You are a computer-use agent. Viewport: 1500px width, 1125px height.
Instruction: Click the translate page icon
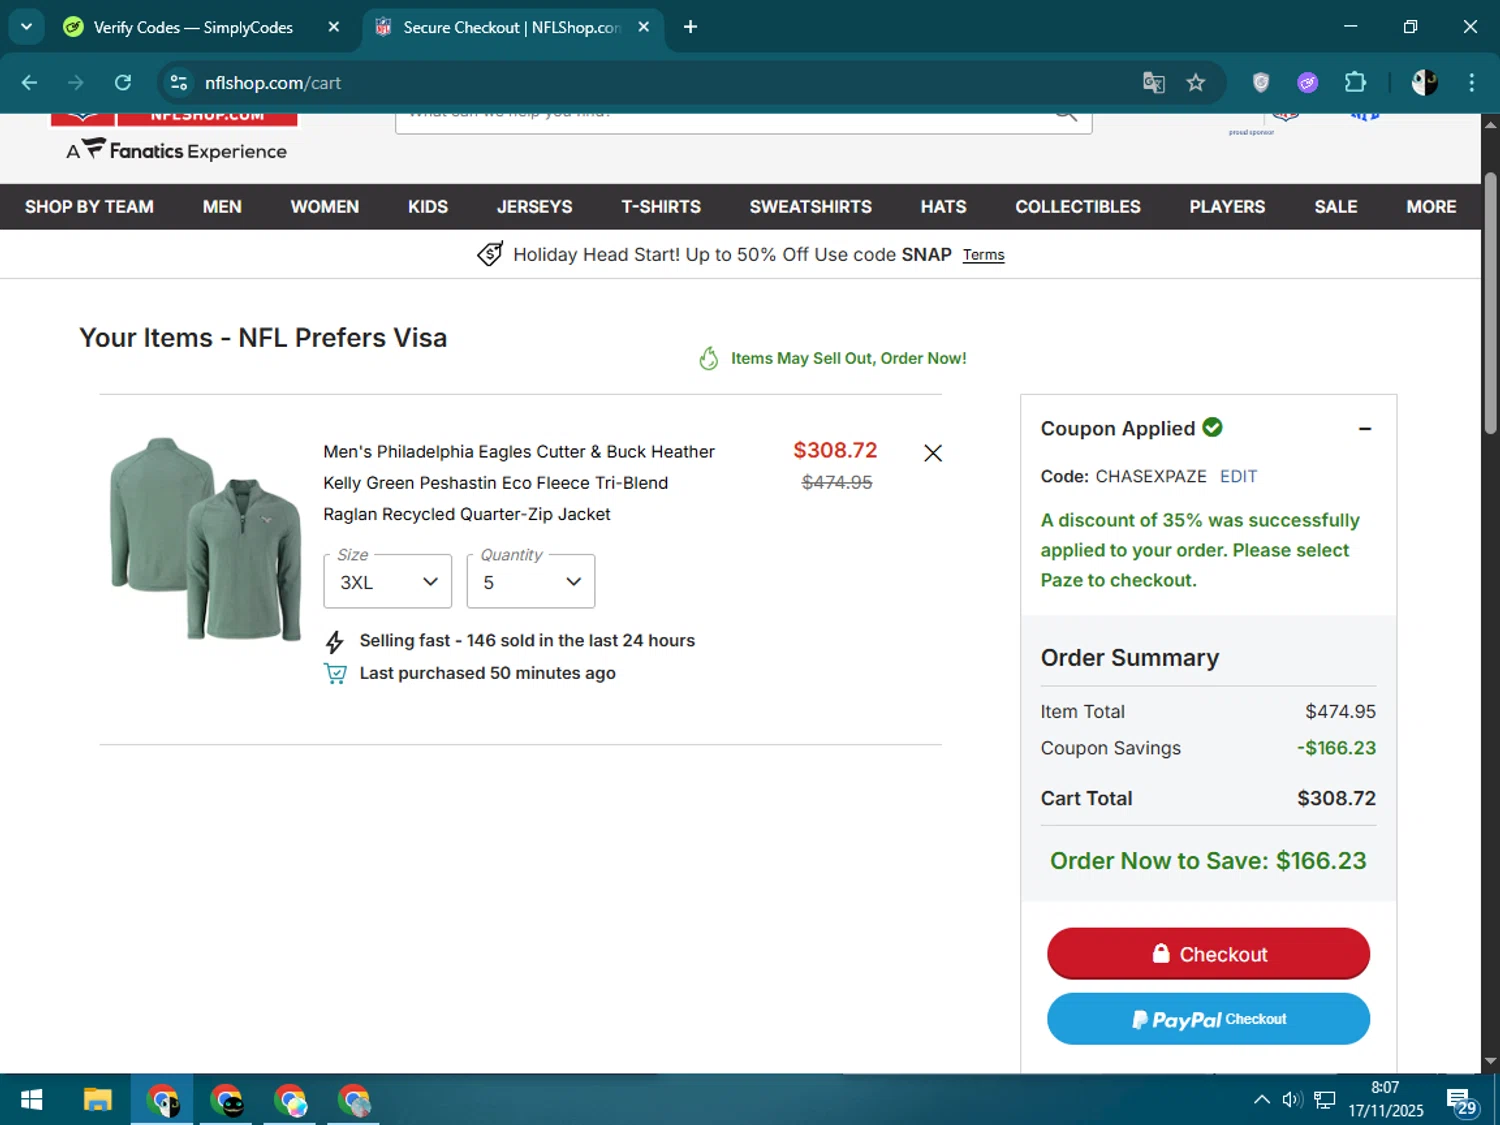tap(1154, 83)
